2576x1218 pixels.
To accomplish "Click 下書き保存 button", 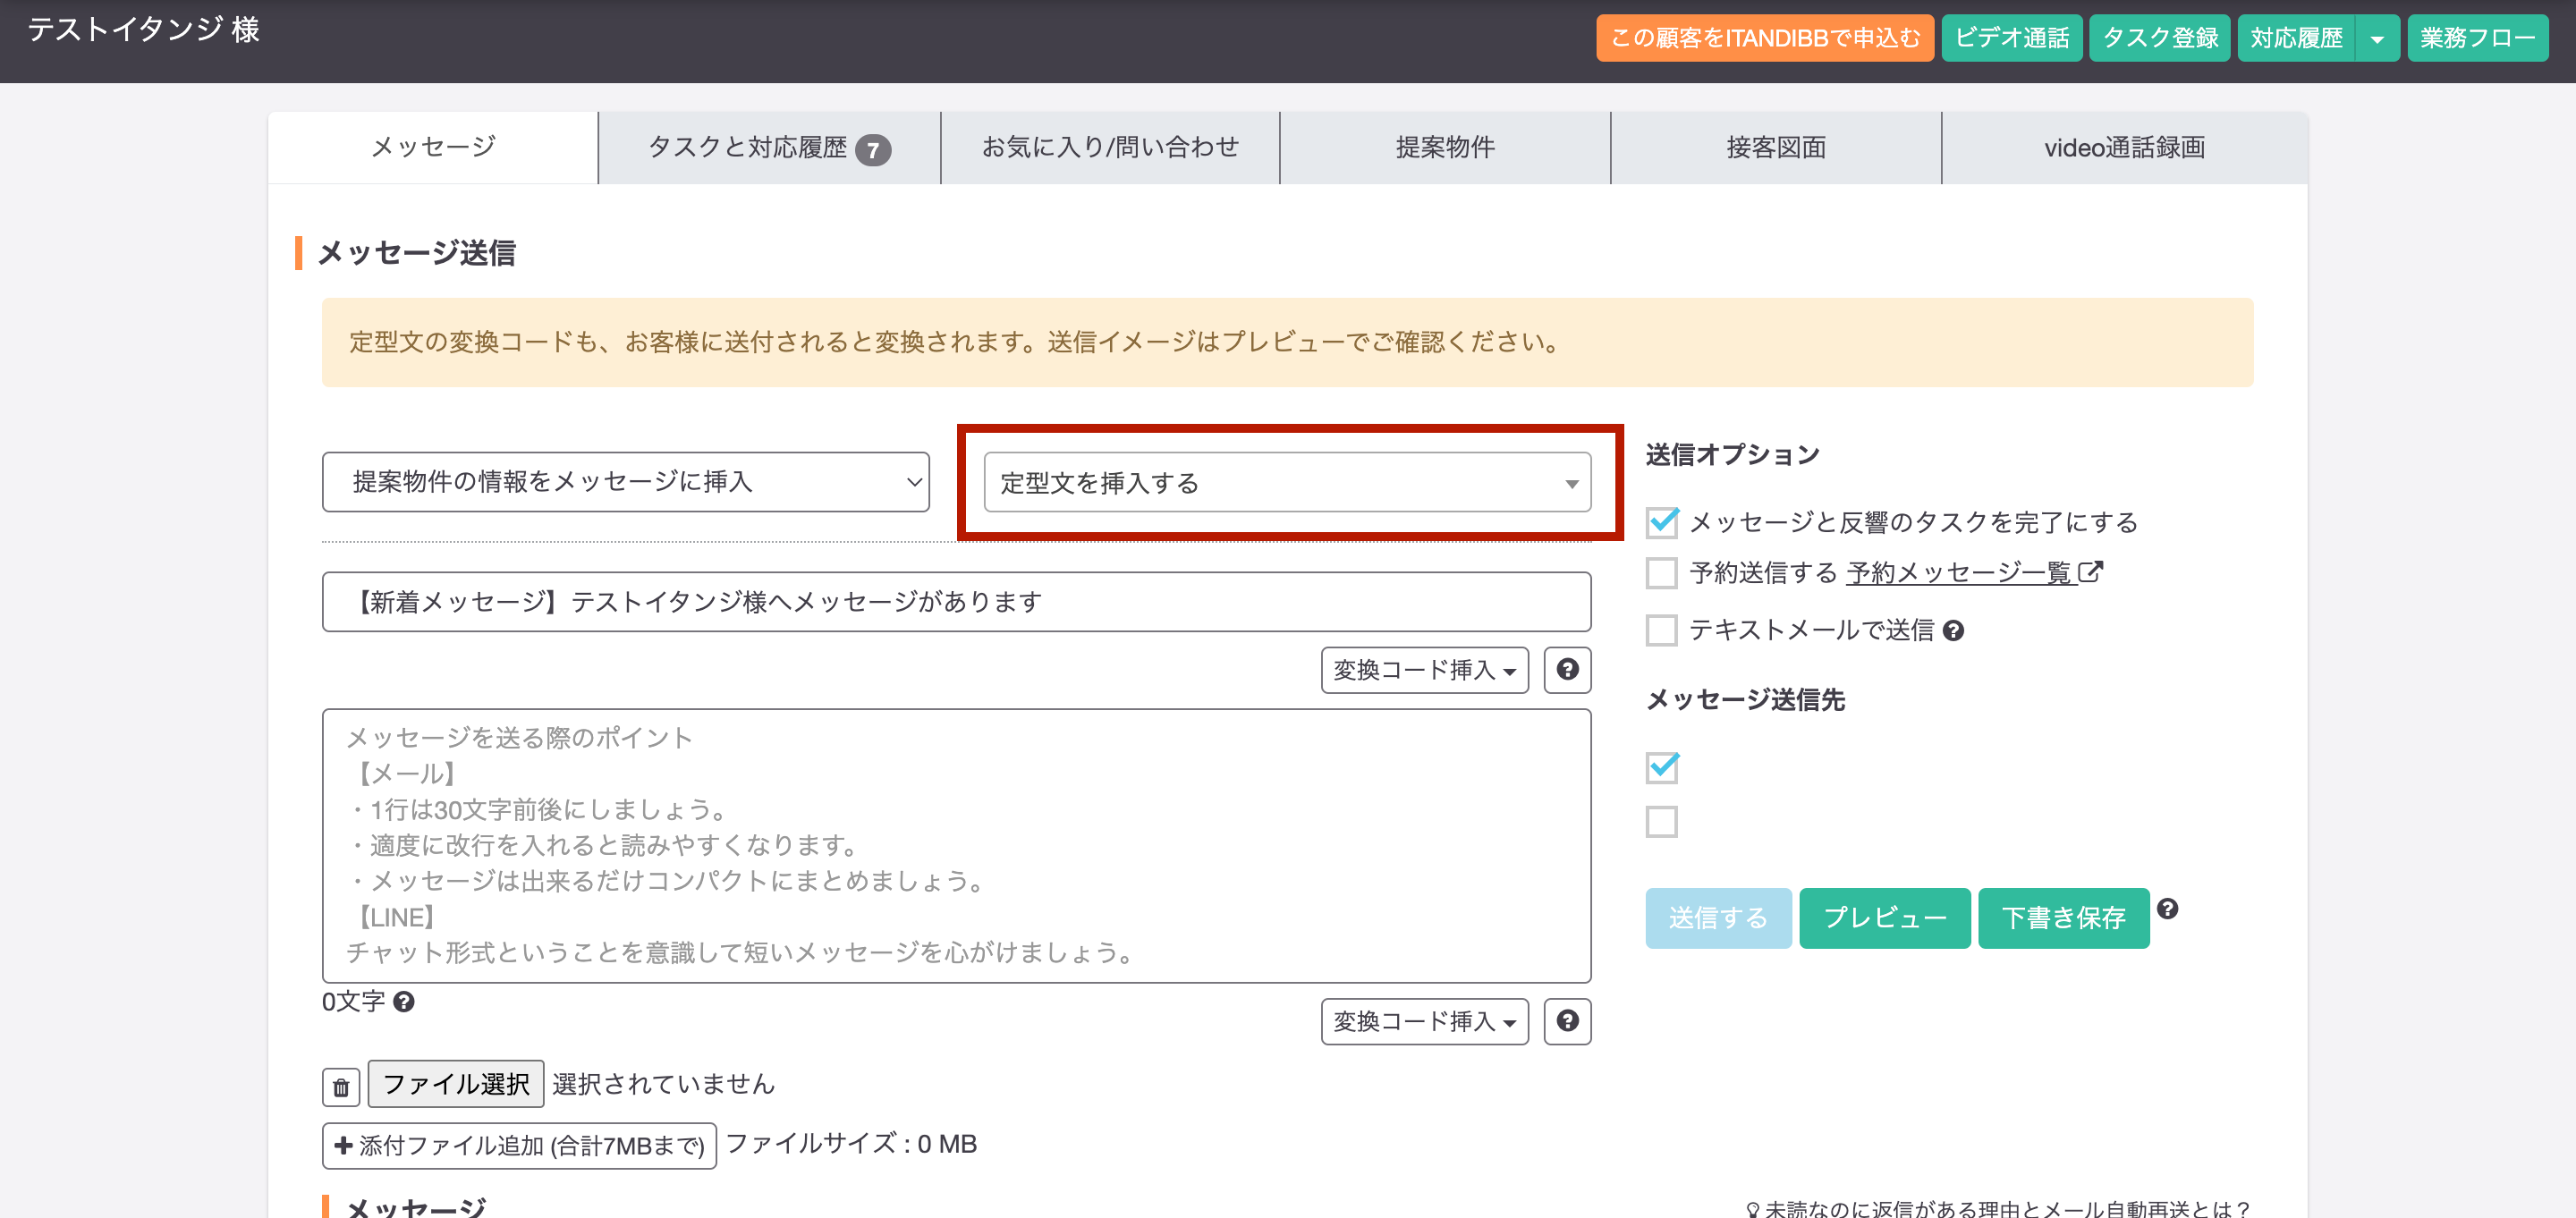I will point(2064,918).
